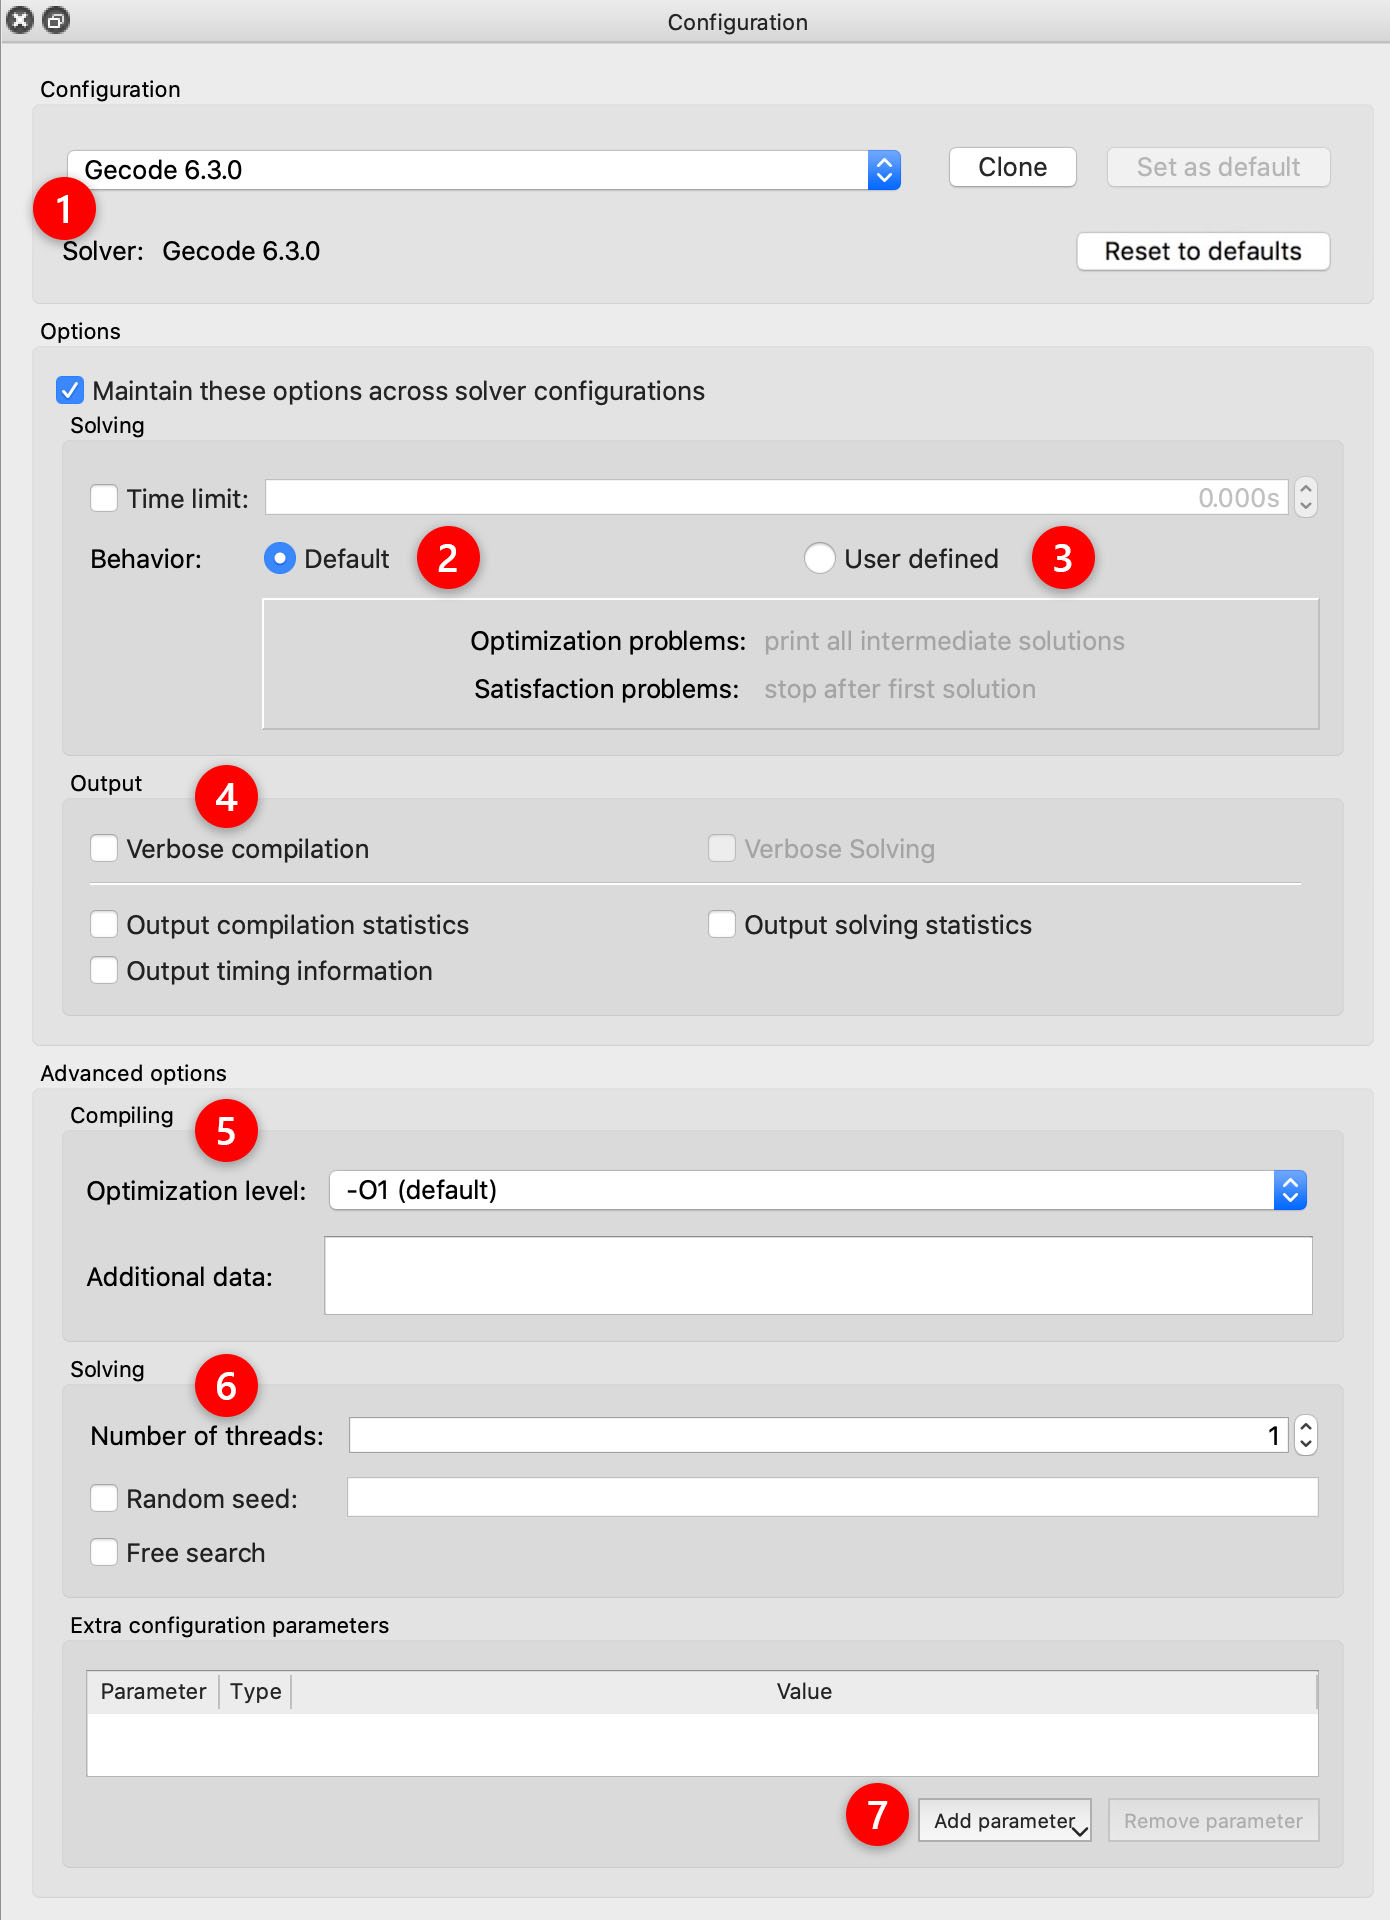Click the Parameter column header
1390x1920 pixels.
point(153,1692)
